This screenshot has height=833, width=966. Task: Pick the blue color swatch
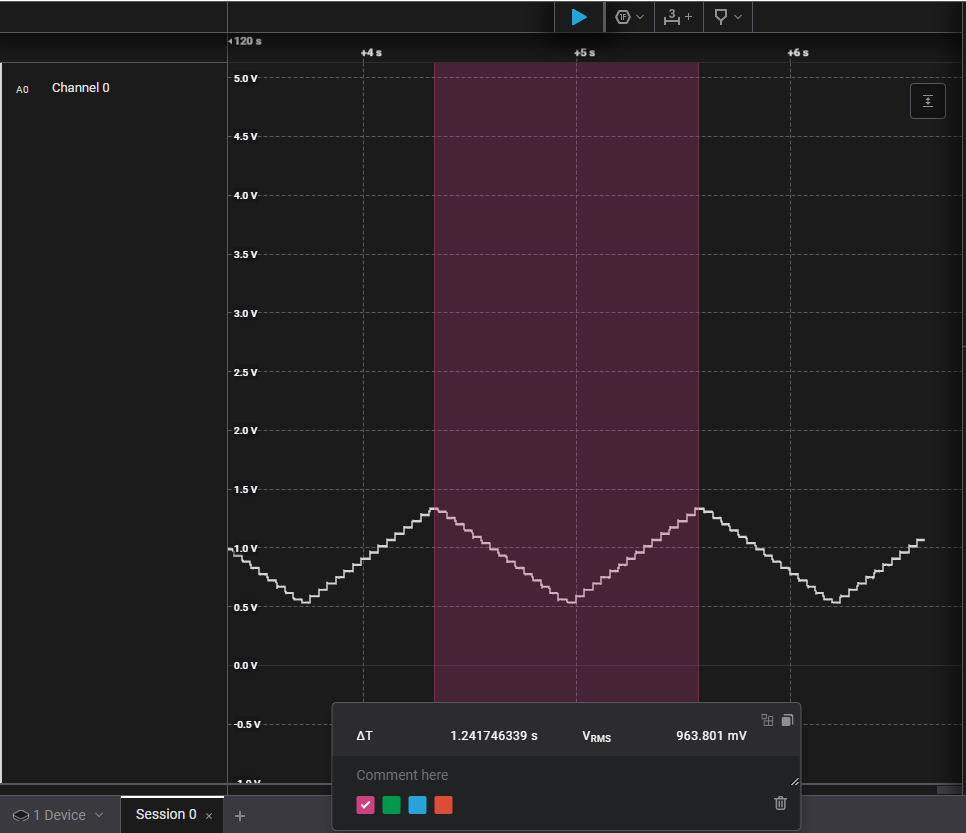(417, 804)
